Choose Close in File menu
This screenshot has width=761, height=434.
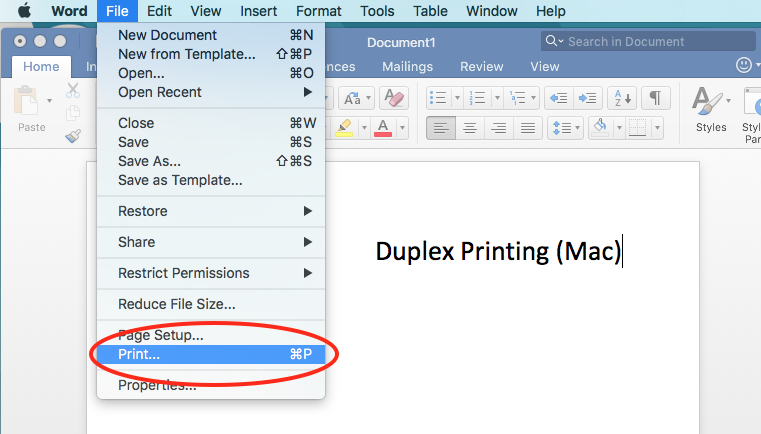tap(211, 123)
